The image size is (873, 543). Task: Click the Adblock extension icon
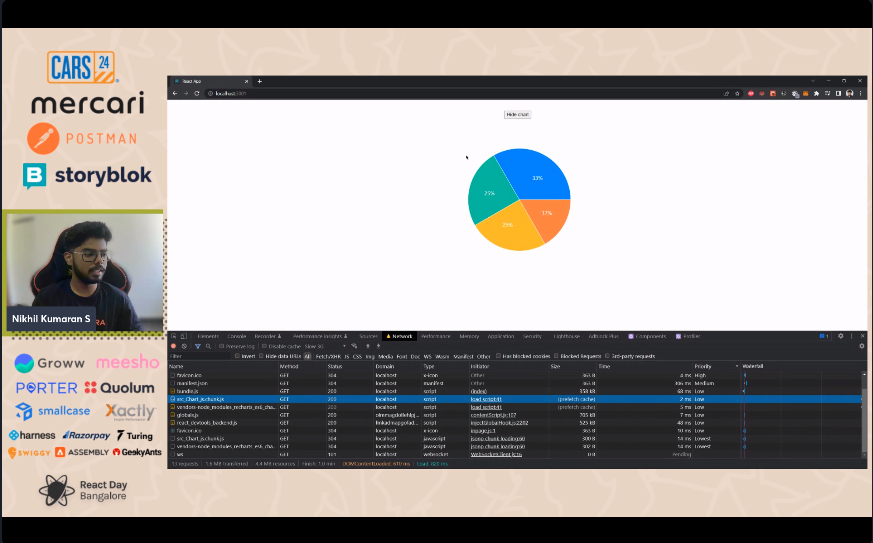[751, 94]
